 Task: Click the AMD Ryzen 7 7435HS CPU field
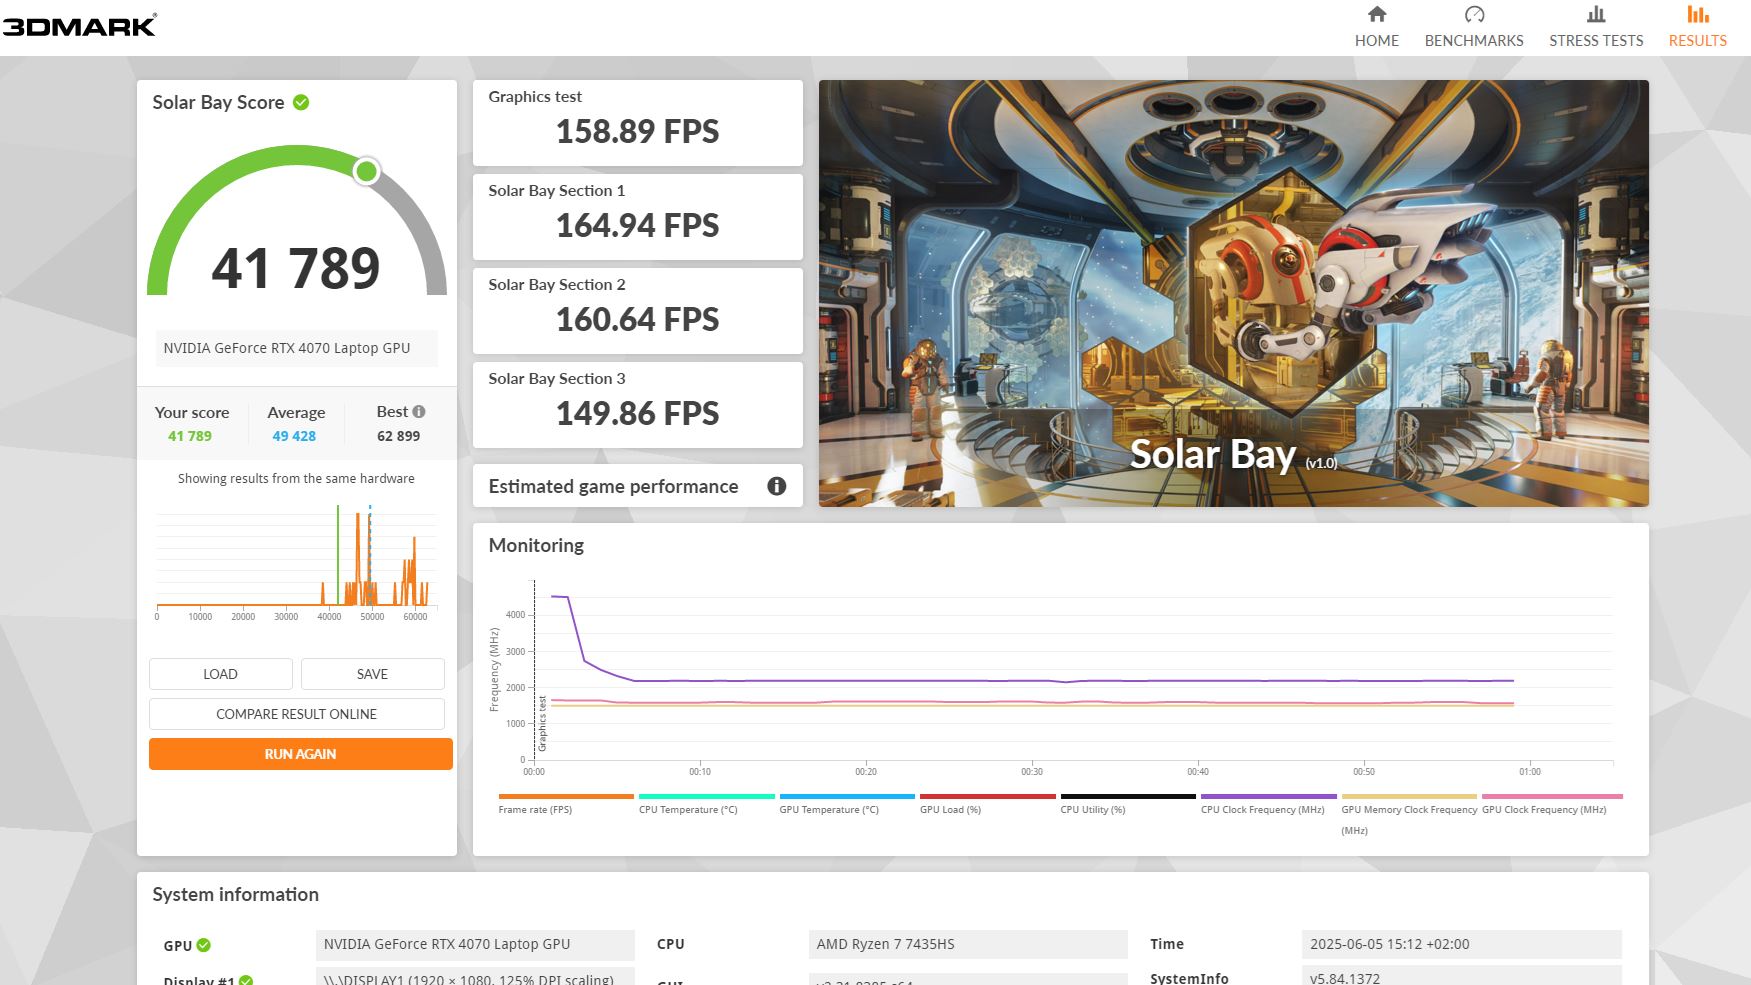click(968, 945)
